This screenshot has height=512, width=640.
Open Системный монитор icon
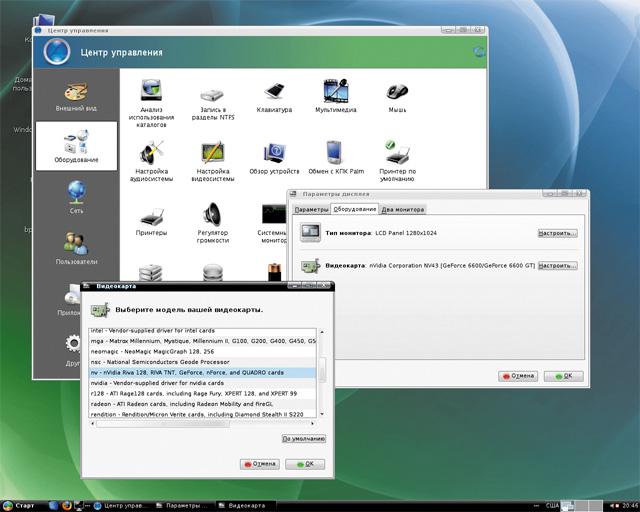[x=272, y=223]
